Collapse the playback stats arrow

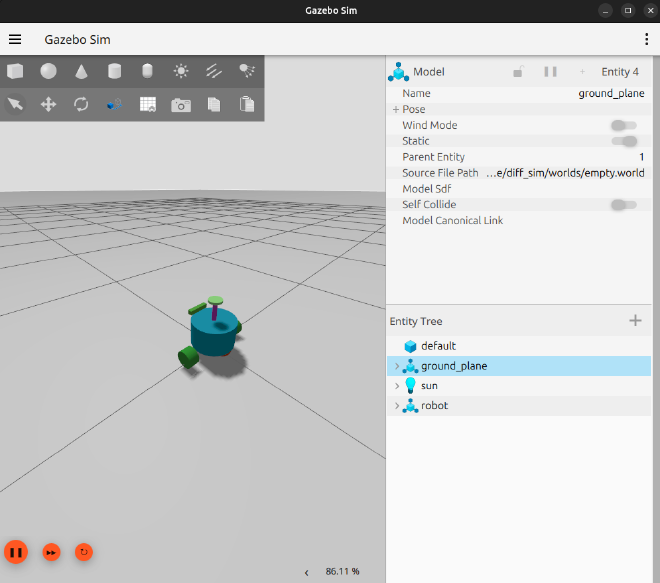point(306,572)
